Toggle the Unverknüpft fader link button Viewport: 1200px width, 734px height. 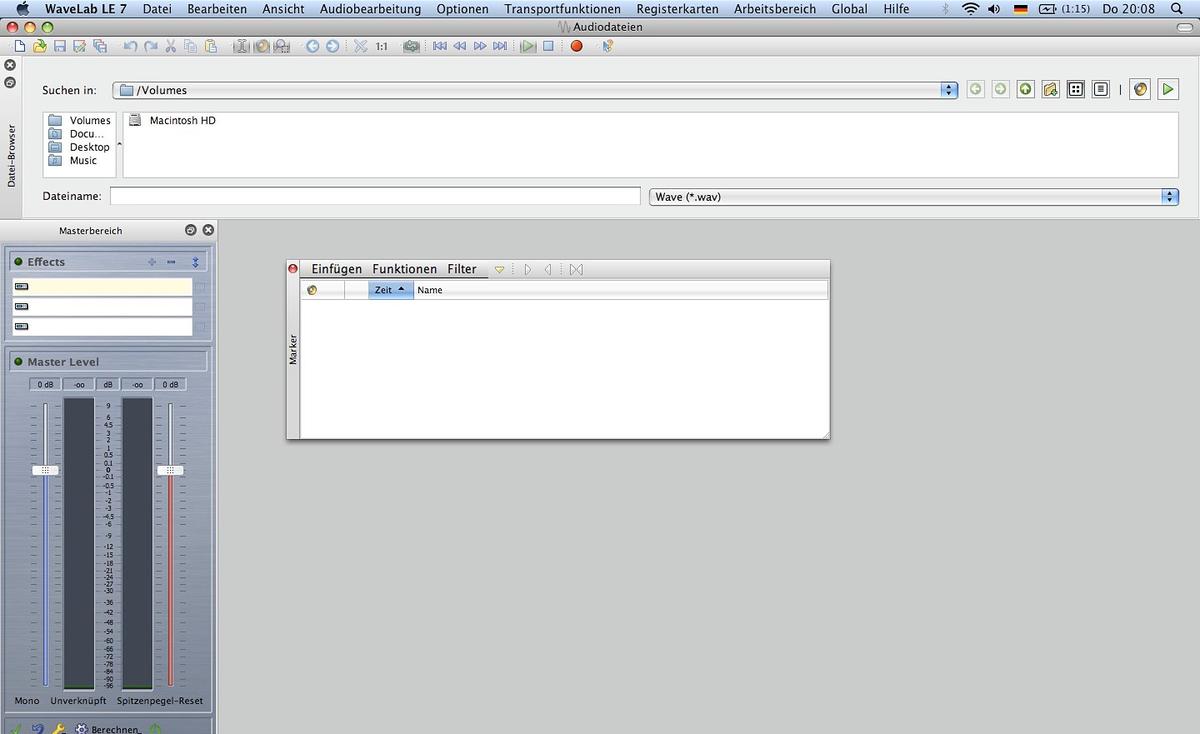(x=78, y=701)
